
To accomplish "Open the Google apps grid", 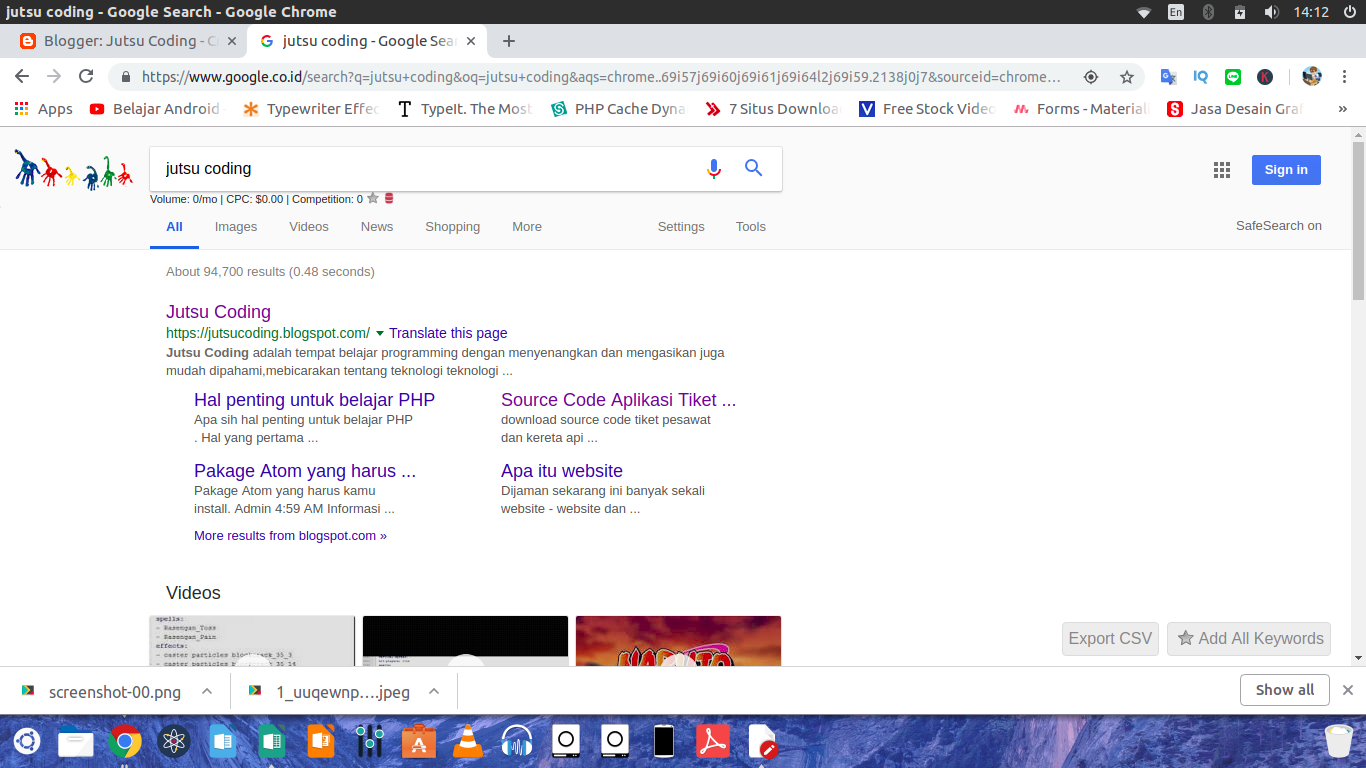I will coord(1222,170).
